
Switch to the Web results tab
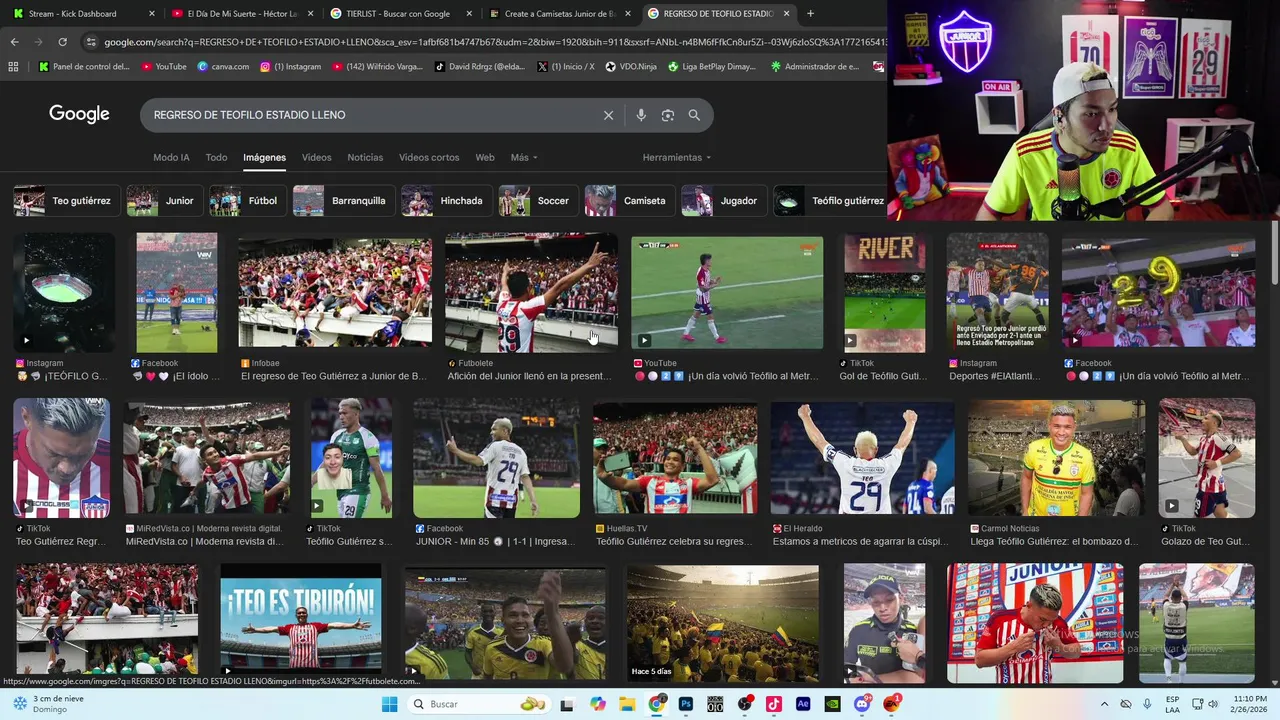point(485,157)
